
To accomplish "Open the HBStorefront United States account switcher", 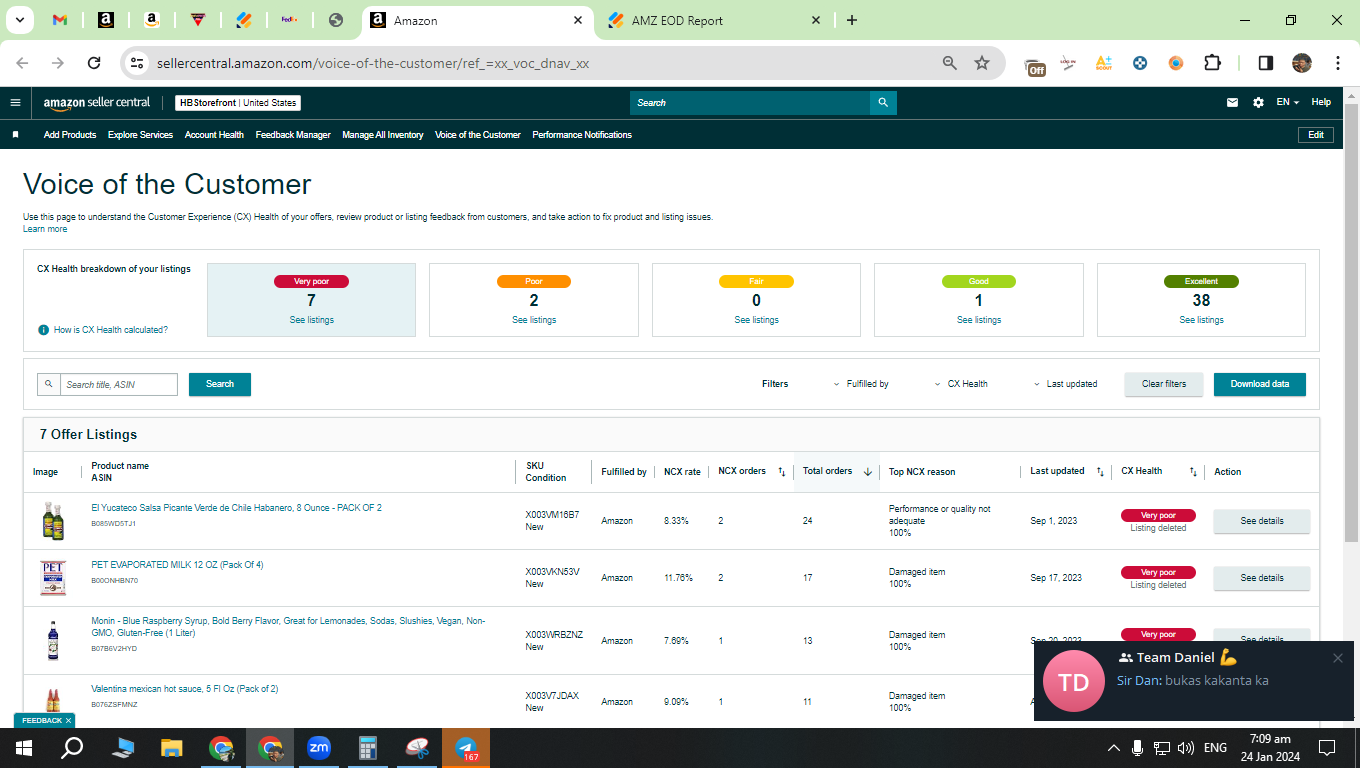I will [238, 103].
